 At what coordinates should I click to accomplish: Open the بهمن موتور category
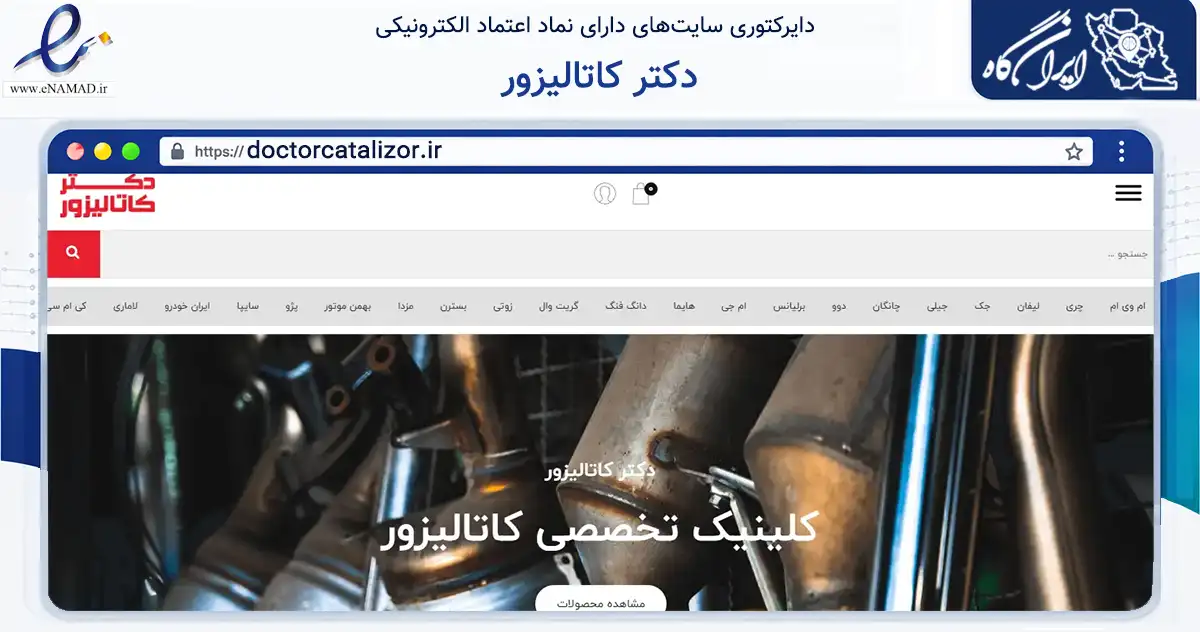[x=347, y=306]
